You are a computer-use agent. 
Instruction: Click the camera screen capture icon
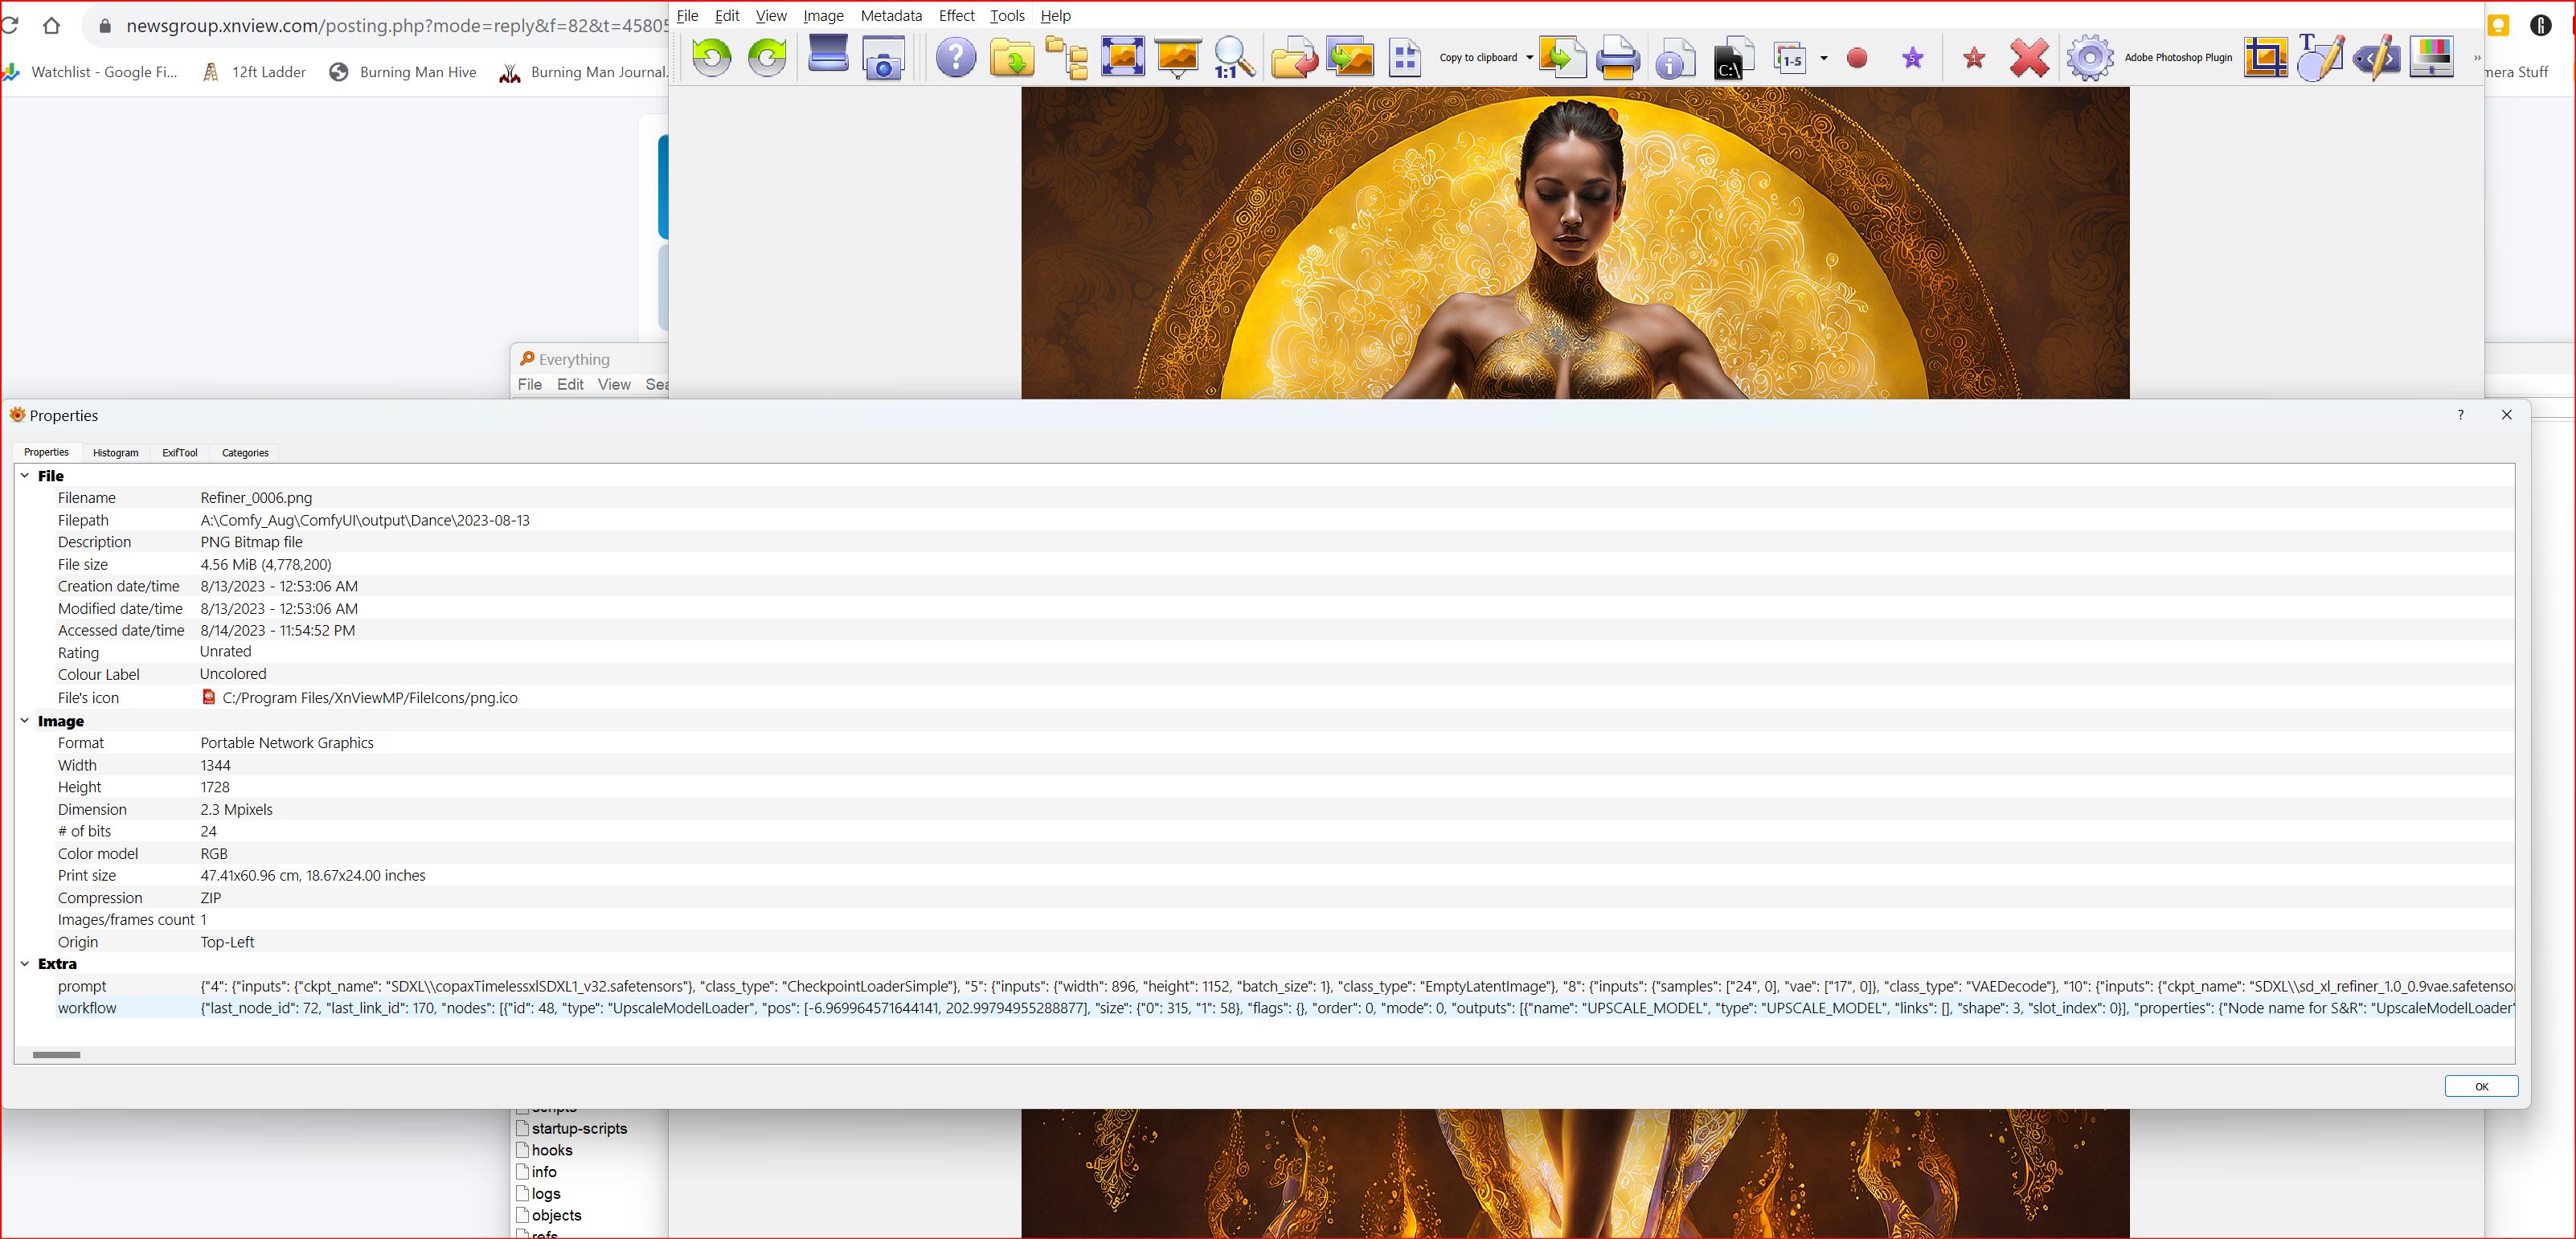[x=883, y=58]
